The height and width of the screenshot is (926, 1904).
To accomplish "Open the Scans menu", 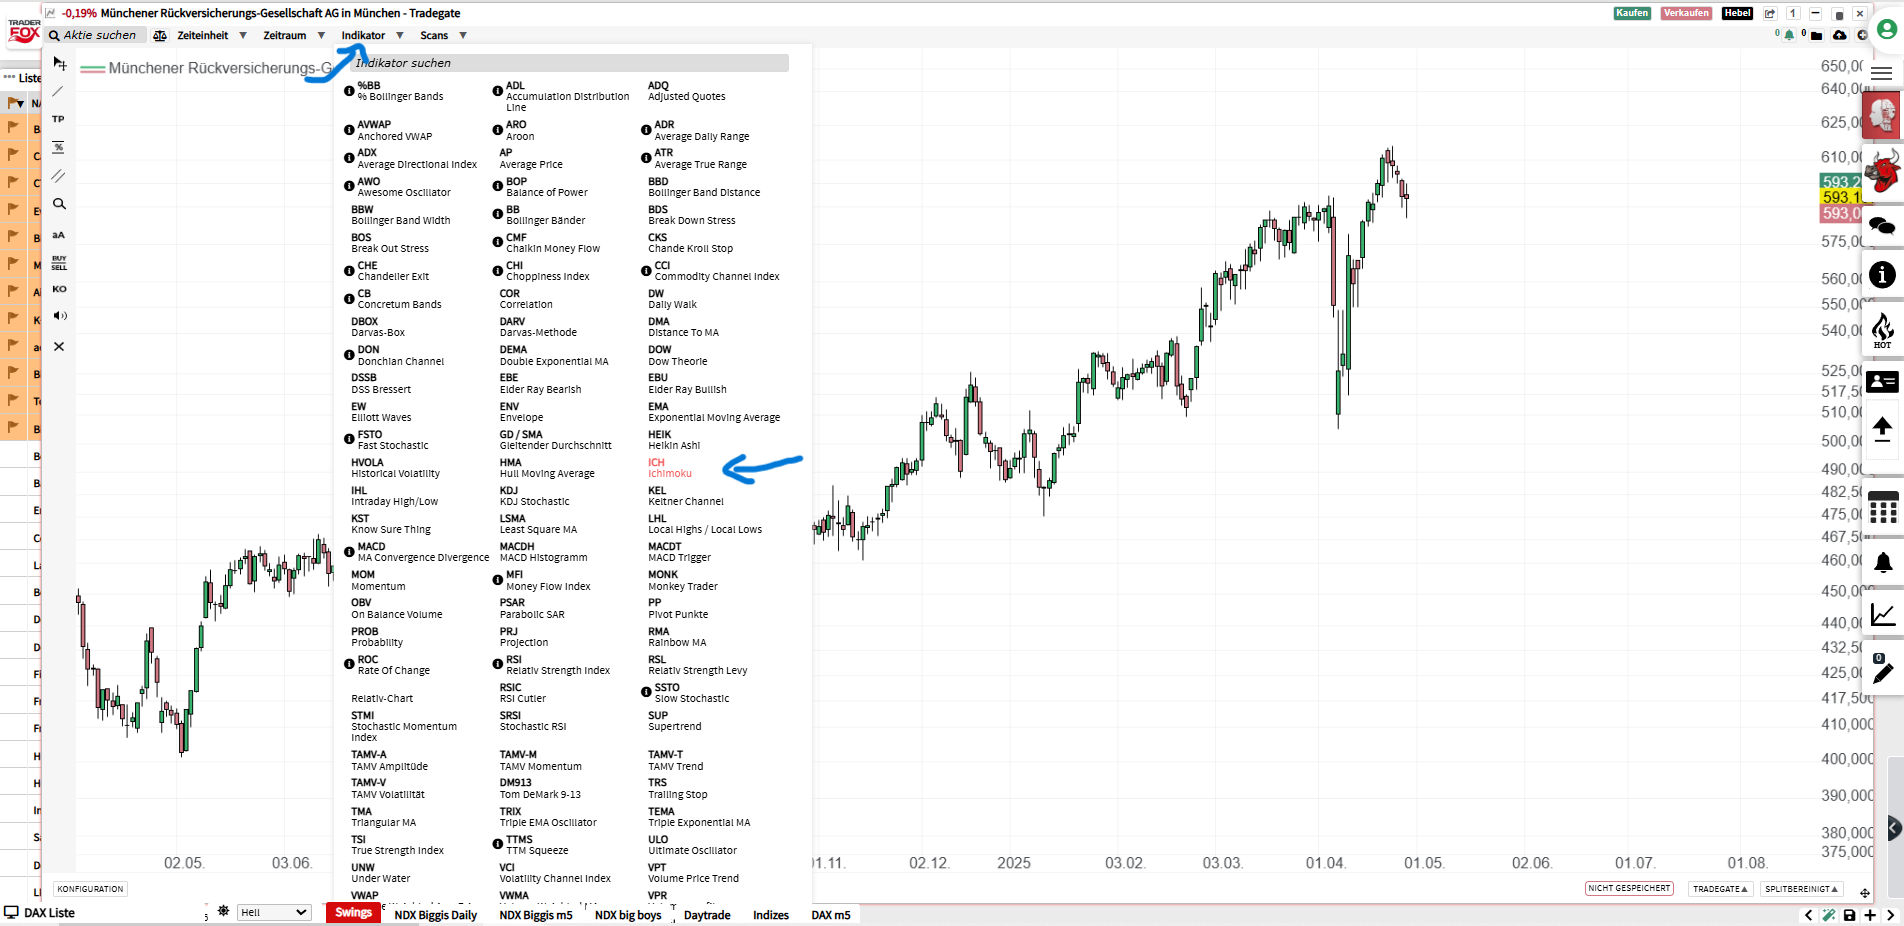I will pos(433,34).
